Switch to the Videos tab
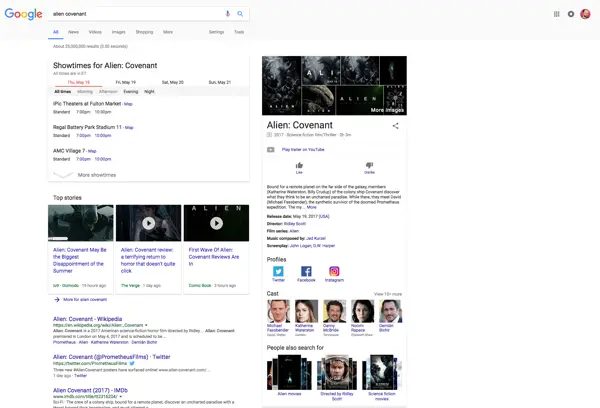The image size is (600, 408). tap(95, 32)
